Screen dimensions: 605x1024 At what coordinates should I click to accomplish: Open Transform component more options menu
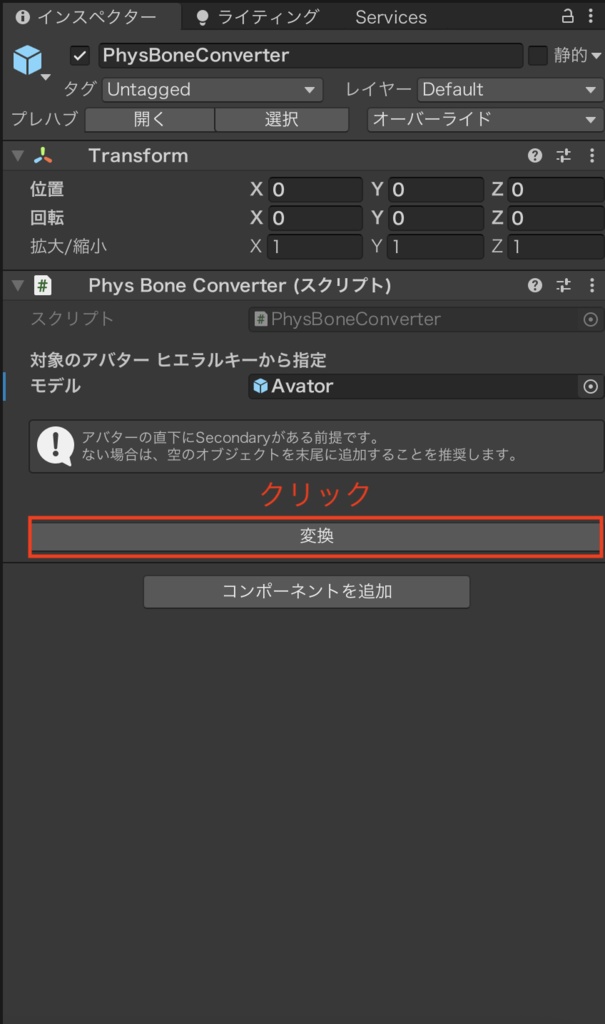point(592,155)
